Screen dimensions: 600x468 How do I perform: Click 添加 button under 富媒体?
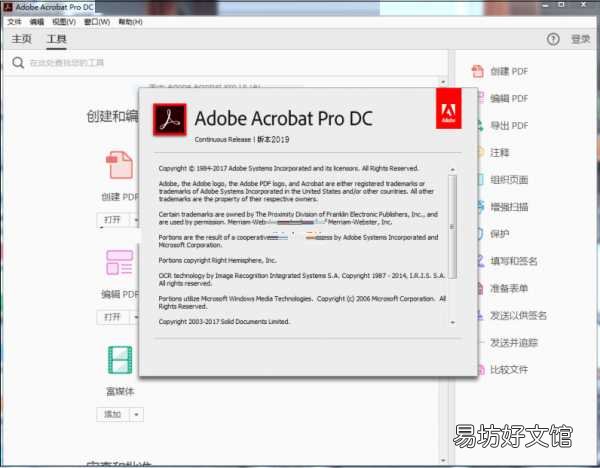tap(113, 414)
